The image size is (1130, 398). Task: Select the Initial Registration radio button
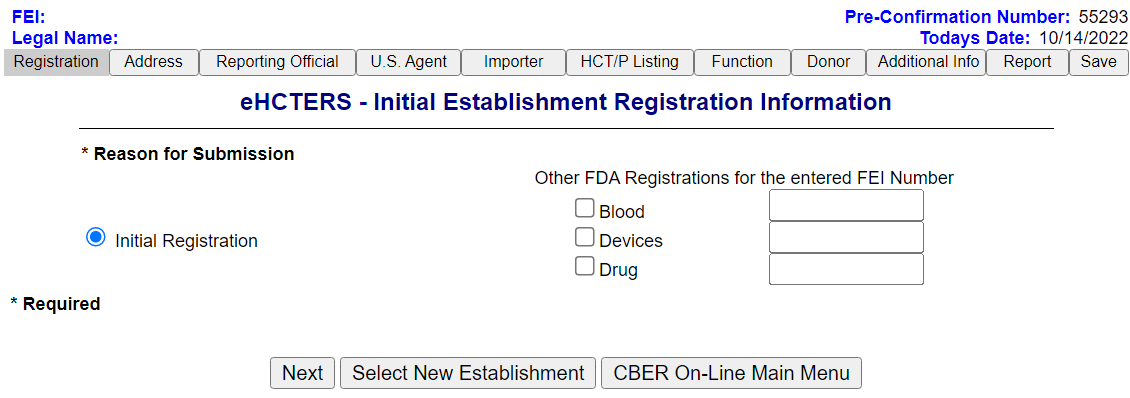[96, 237]
